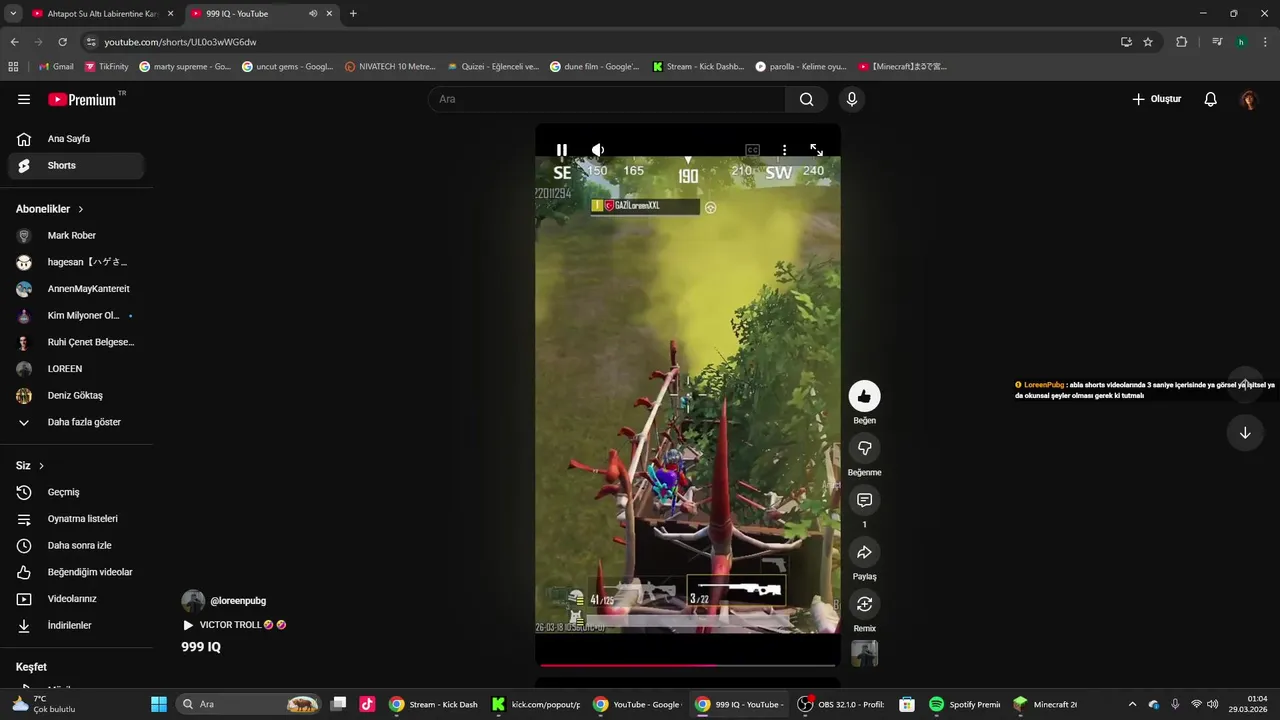The height and width of the screenshot is (720, 1280).
Task: Go to next Short with down arrow
Action: coord(1245,433)
